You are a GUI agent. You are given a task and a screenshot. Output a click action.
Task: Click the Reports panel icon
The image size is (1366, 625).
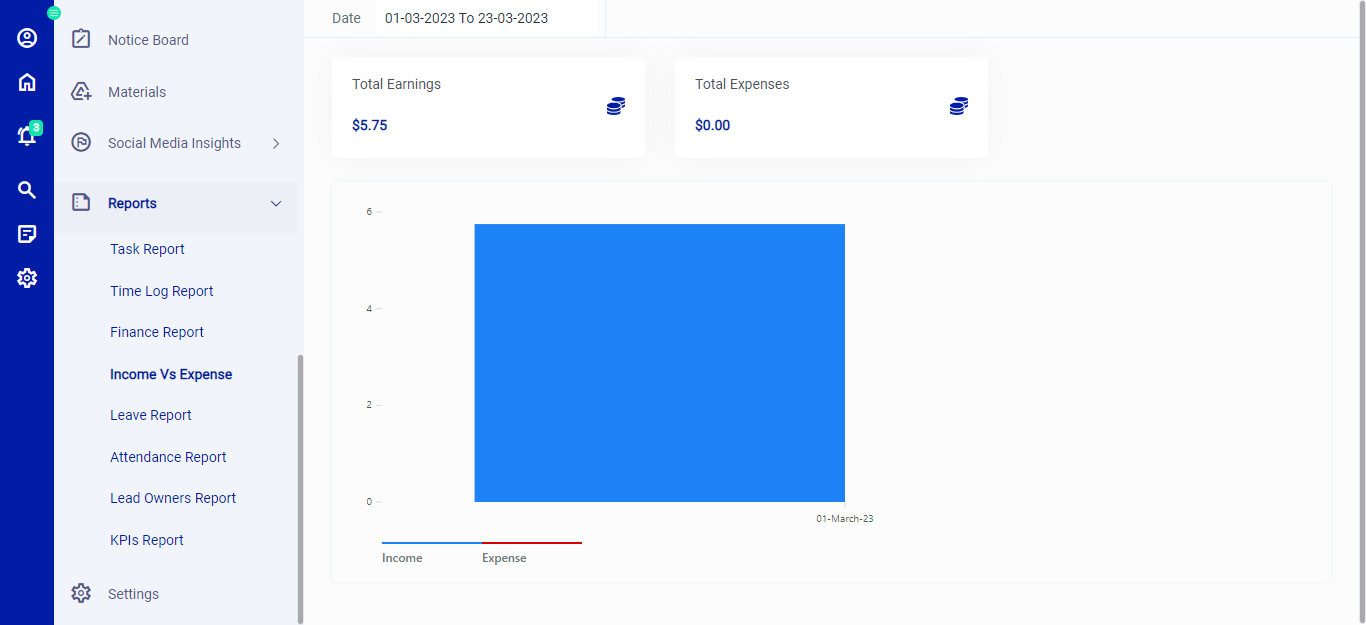pyautogui.click(x=81, y=203)
